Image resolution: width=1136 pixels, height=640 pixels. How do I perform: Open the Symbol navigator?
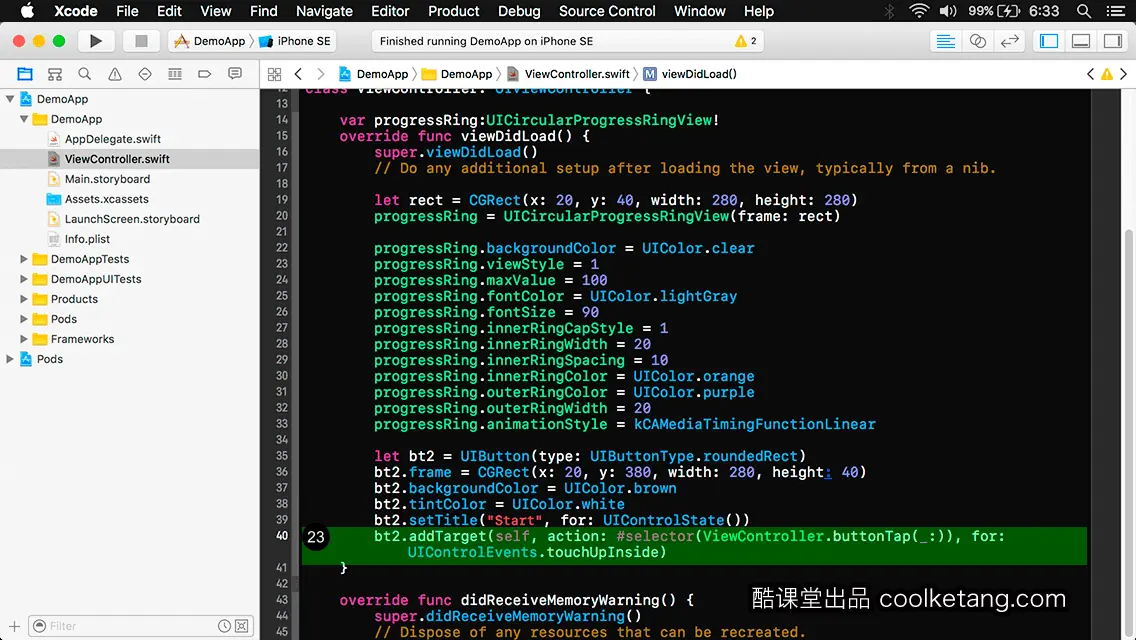(54, 74)
